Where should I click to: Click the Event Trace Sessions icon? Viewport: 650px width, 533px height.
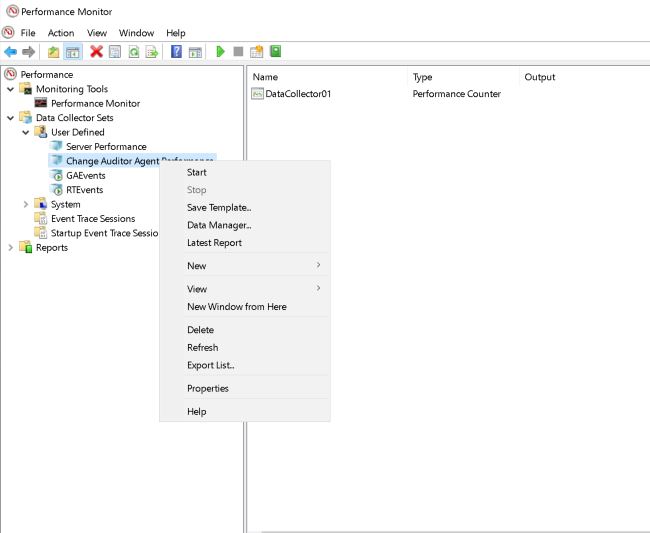pos(41,218)
